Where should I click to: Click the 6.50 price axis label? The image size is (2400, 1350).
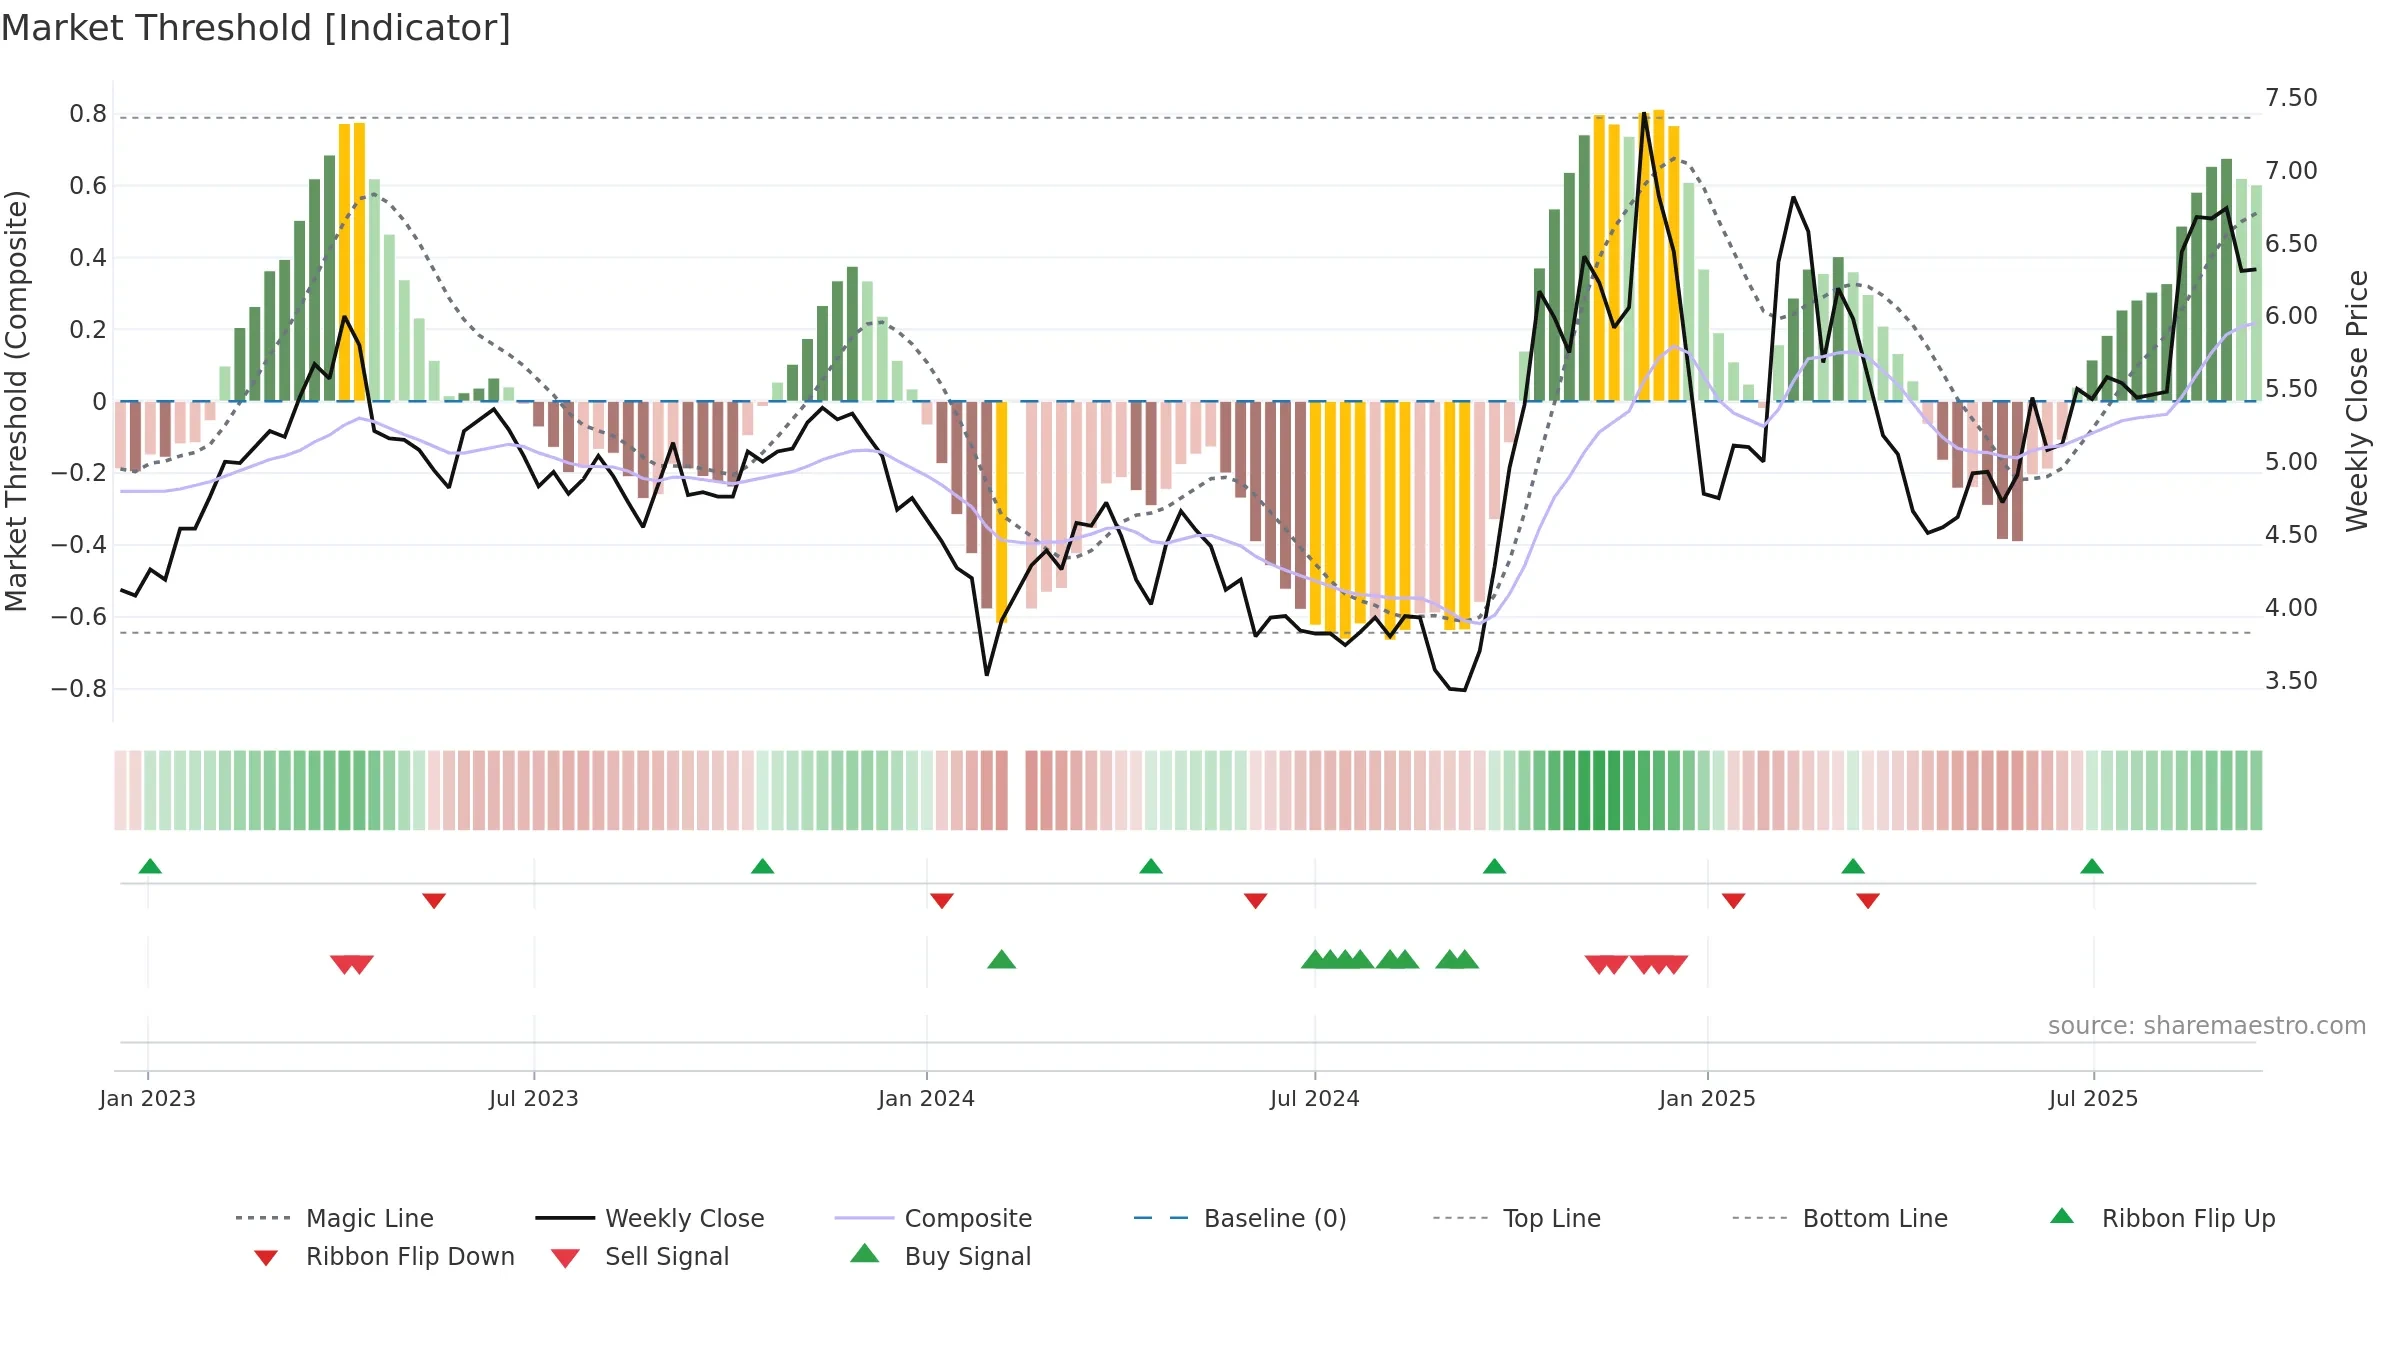2291,244
